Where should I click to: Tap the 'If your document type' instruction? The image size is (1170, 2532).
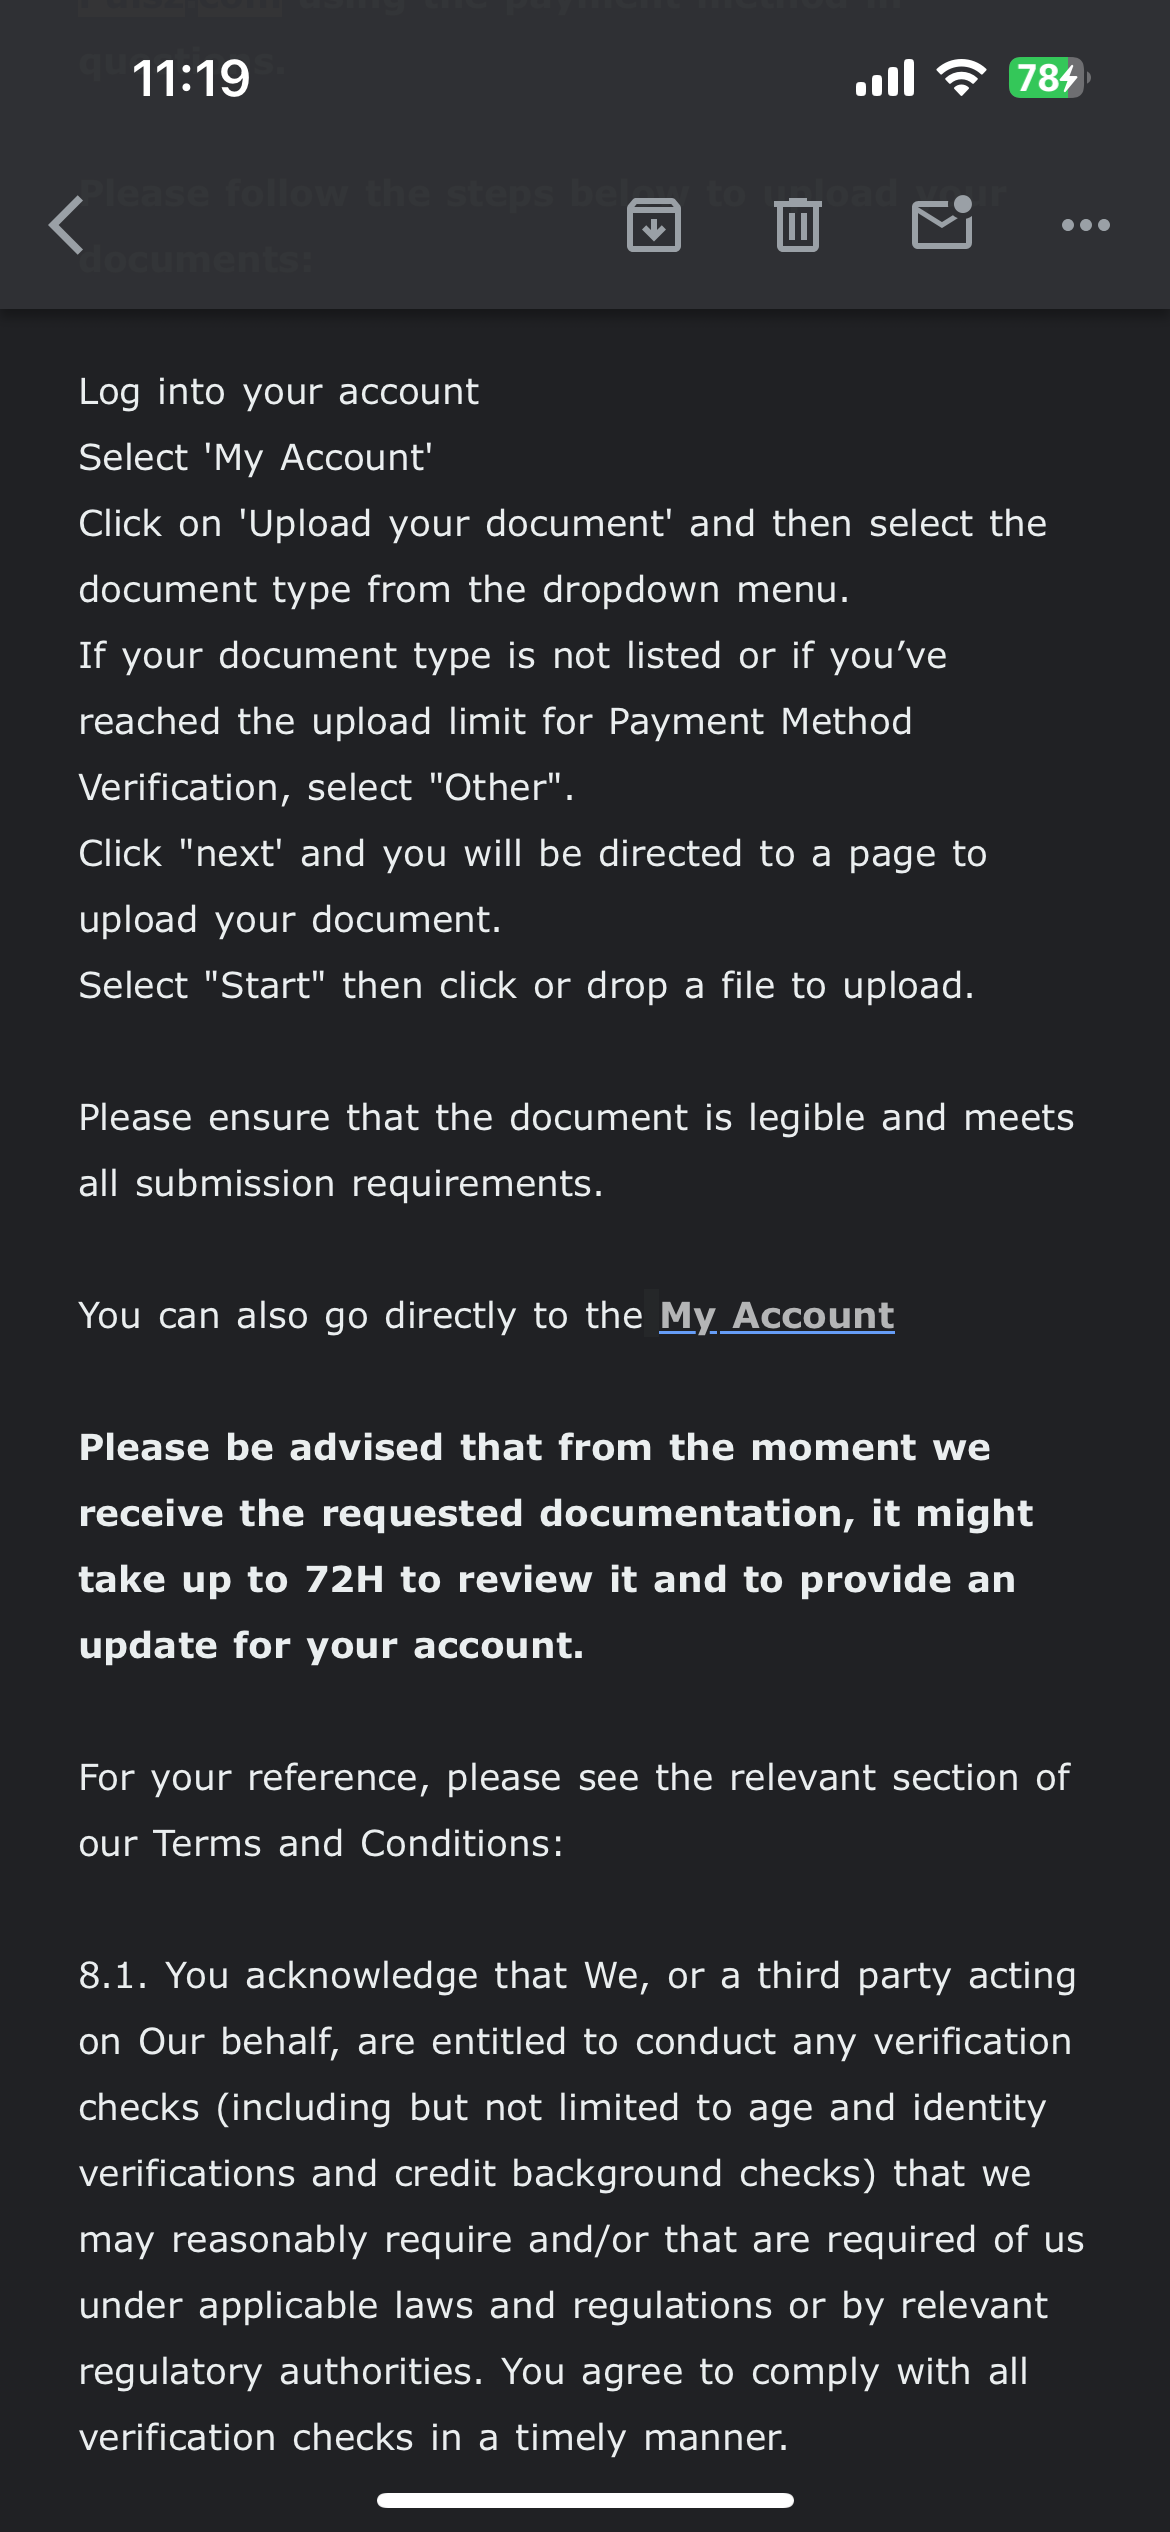[x=512, y=721]
